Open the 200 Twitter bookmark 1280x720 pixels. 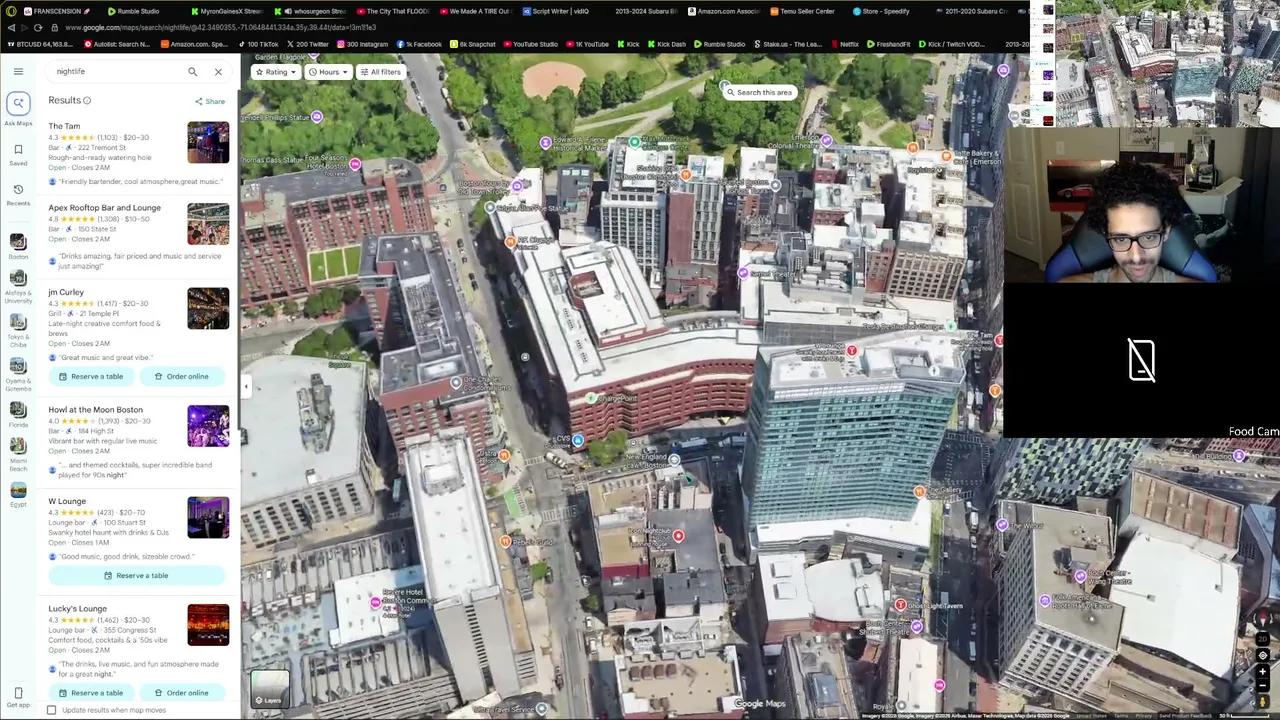[x=306, y=44]
